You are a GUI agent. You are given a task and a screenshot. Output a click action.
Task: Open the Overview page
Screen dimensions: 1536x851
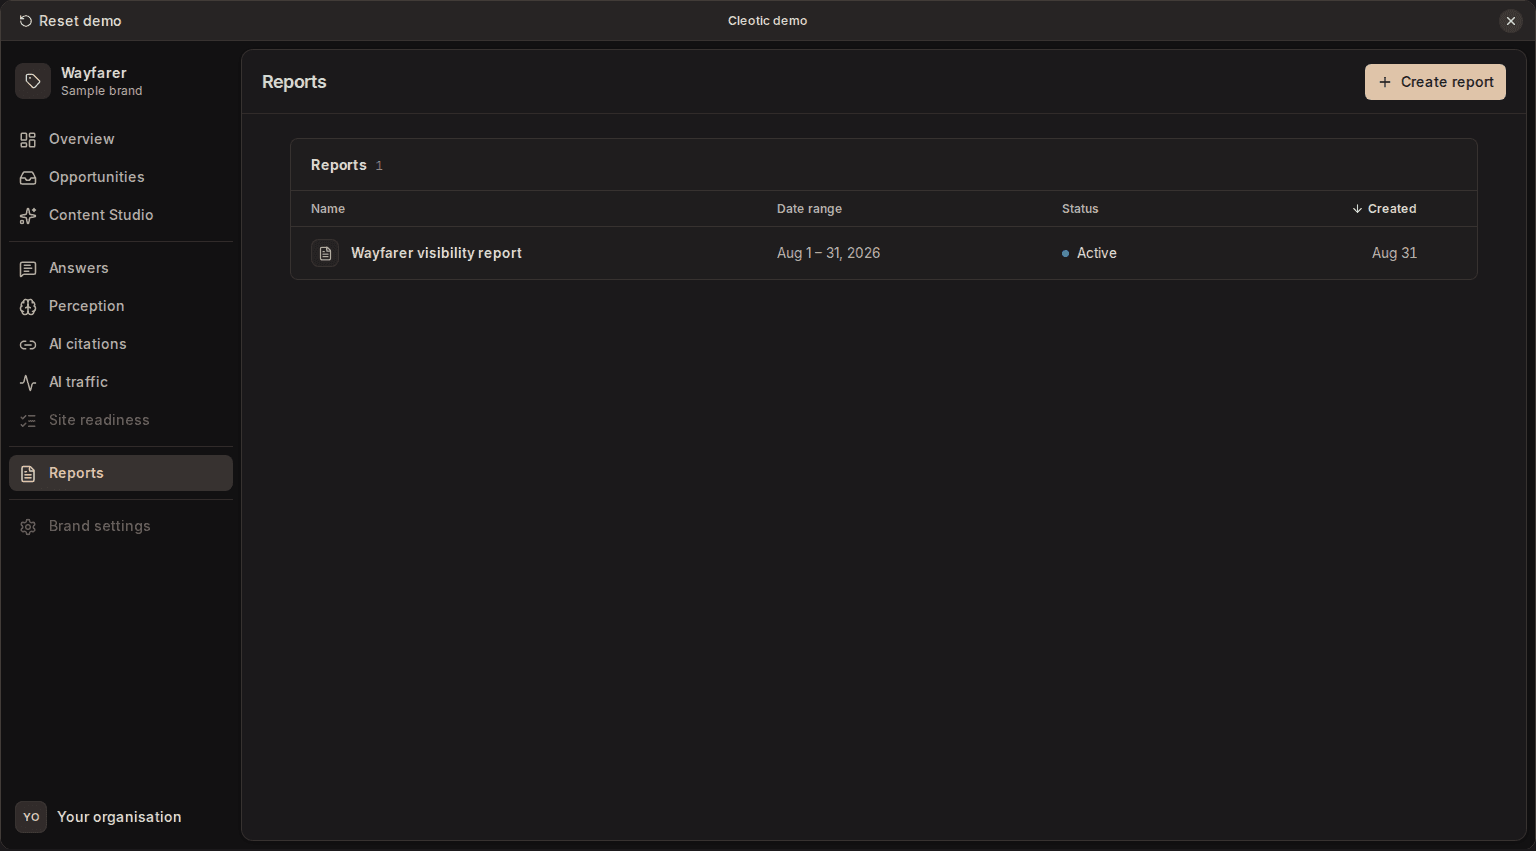coord(121,140)
